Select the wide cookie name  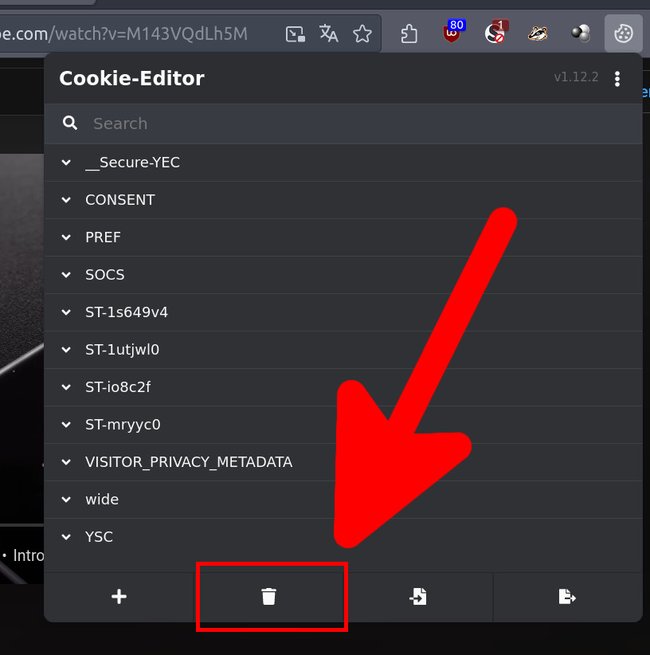click(x=102, y=499)
